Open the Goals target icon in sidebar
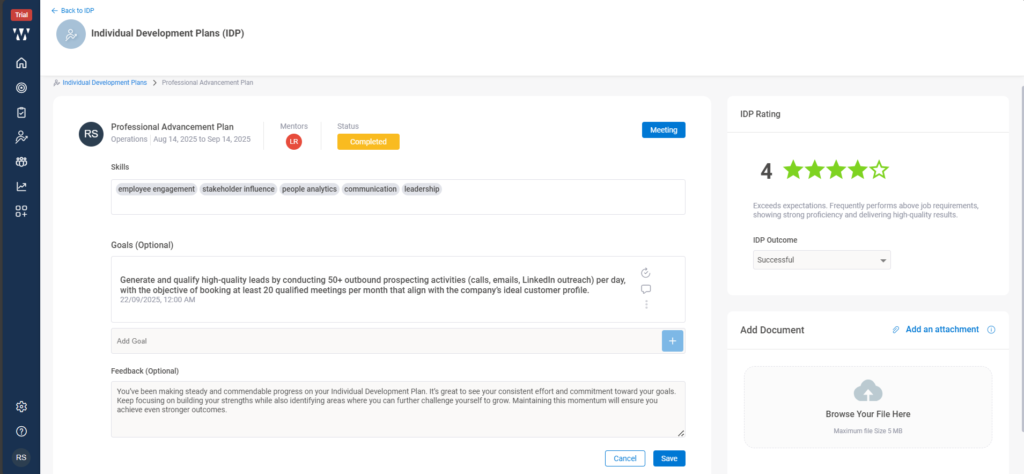The width and height of the screenshot is (1024, 474). point(22,88)
